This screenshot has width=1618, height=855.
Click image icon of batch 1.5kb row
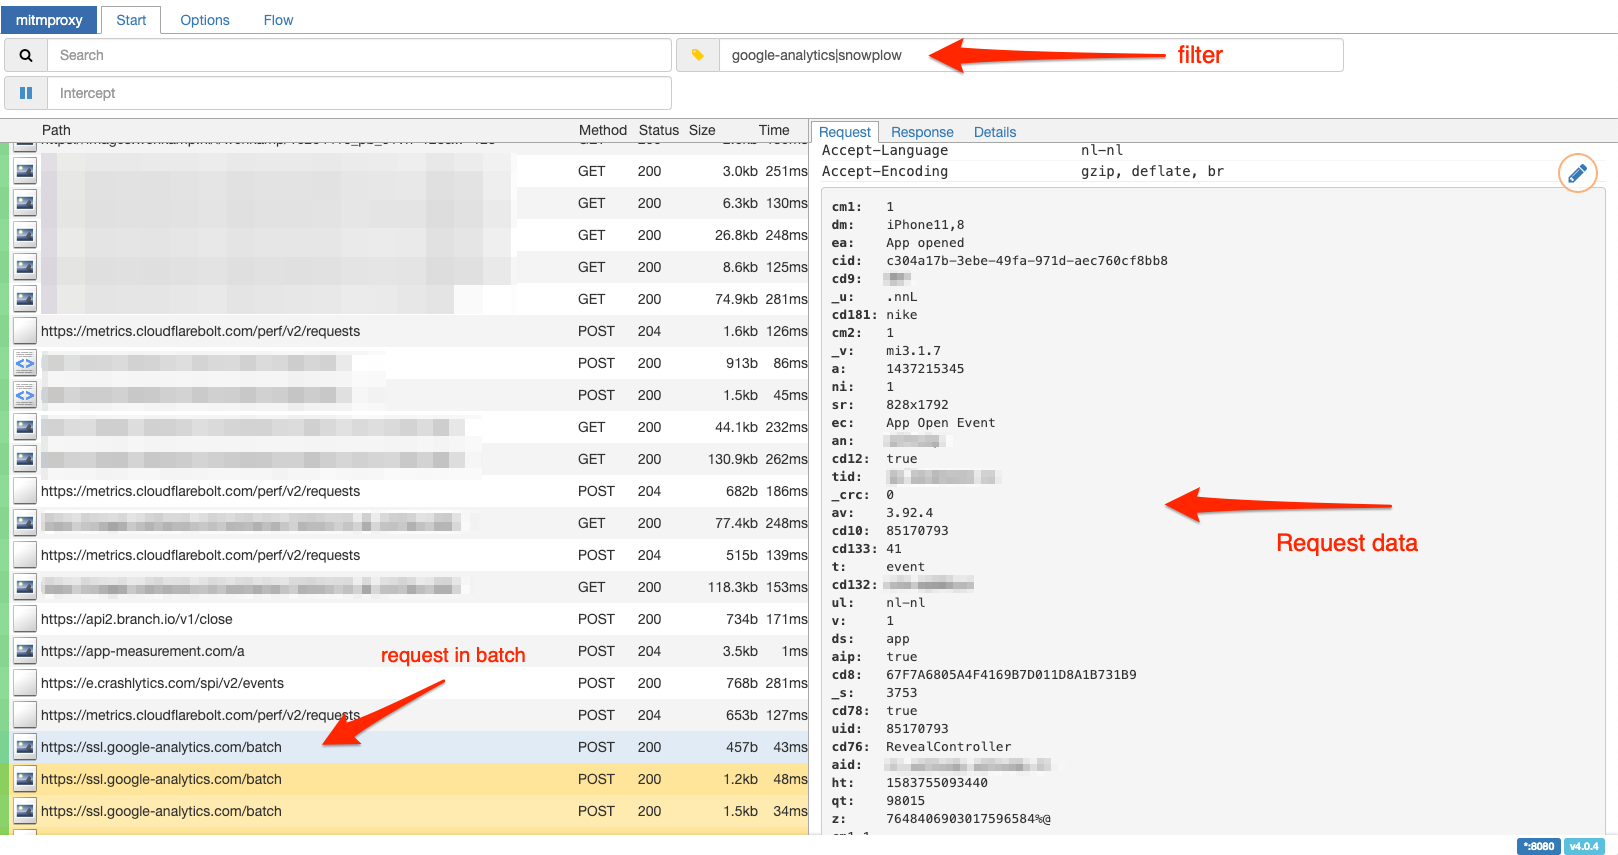click(x=25, y=811)
